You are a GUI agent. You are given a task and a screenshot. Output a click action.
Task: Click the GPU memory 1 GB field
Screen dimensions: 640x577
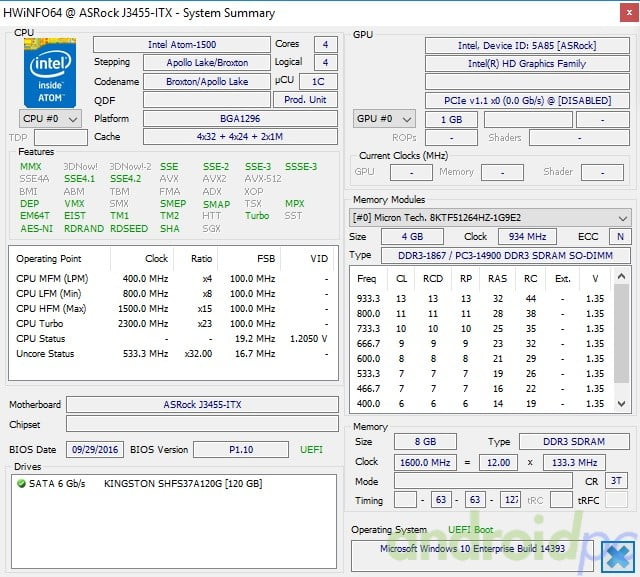coord(451,120)
